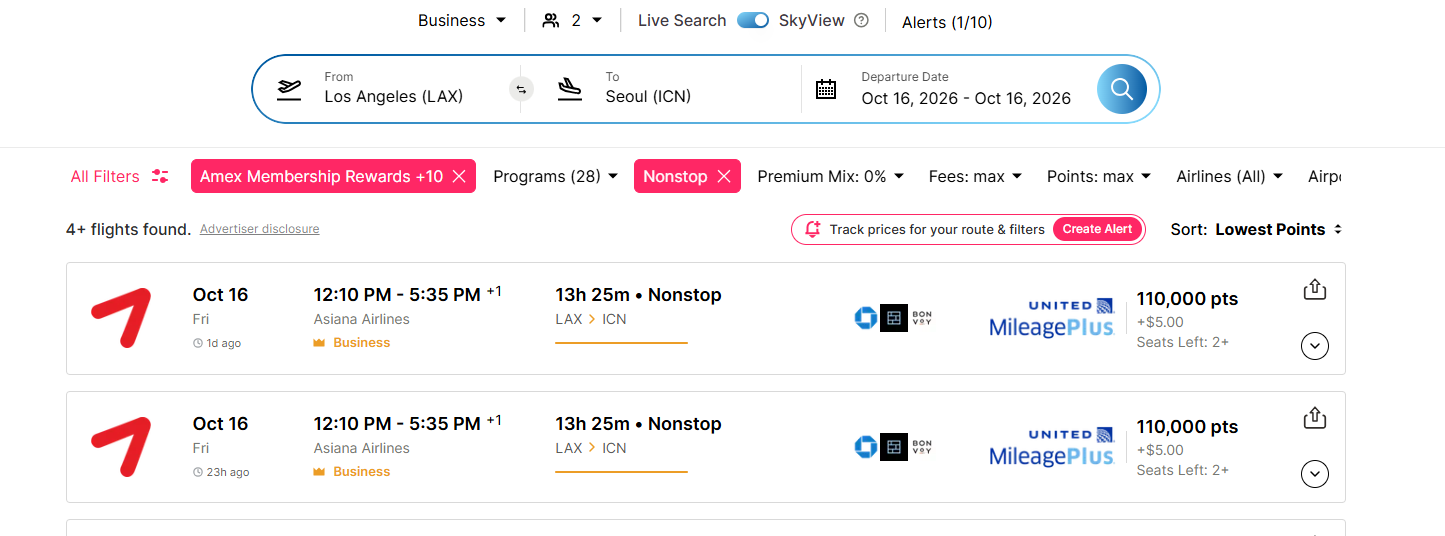Click share icon on second flight
The height and width of the screenshot is (536, 1445).
pos(1314,418)
